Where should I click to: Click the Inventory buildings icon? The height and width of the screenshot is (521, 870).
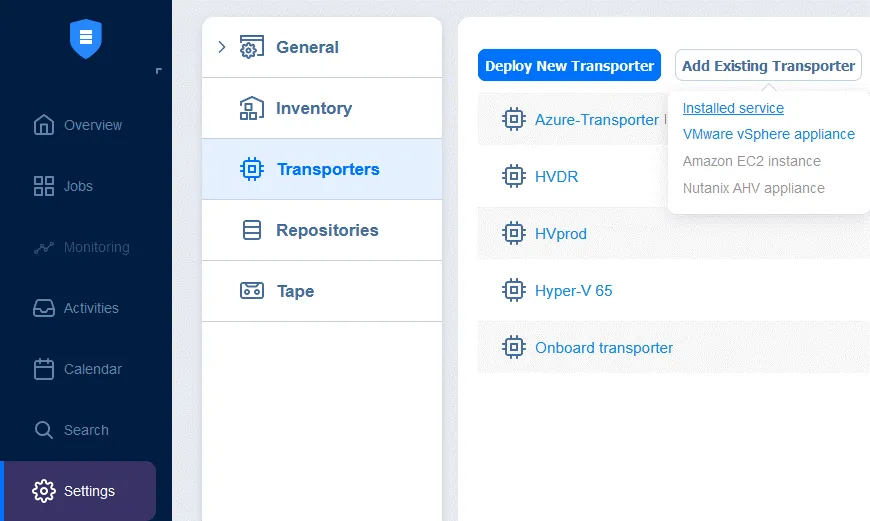(x=252, y=108)
